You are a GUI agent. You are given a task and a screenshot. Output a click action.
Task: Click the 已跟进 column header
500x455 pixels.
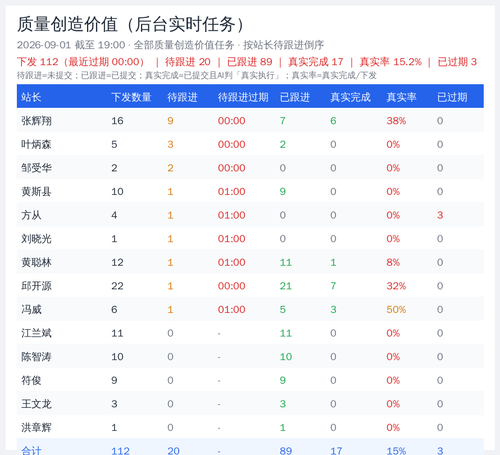(295, 97)
